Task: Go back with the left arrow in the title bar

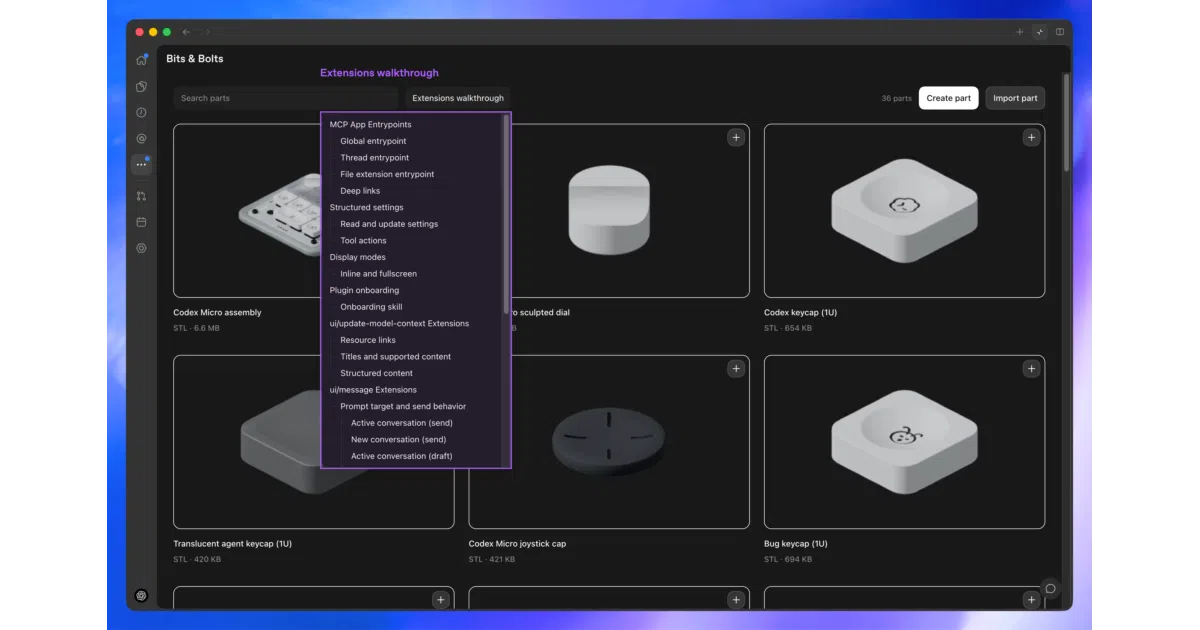Action: pos(186,32)
